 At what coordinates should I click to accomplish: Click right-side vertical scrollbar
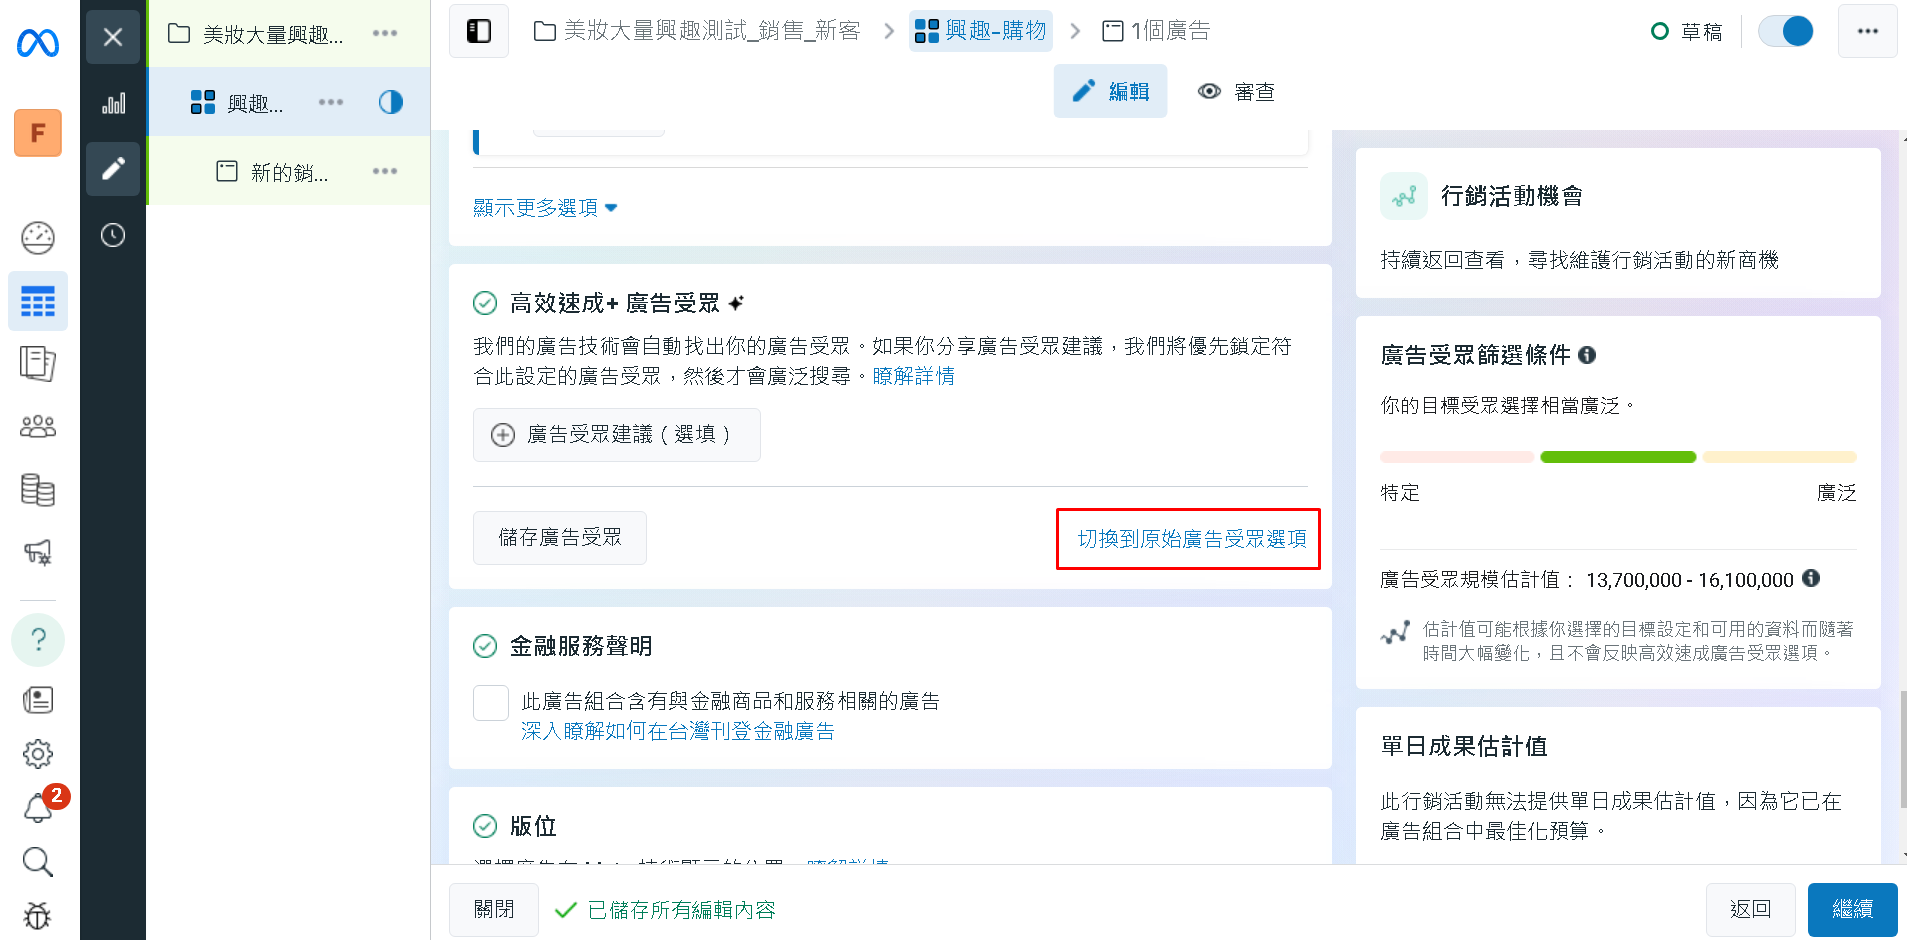point(1902,750)
